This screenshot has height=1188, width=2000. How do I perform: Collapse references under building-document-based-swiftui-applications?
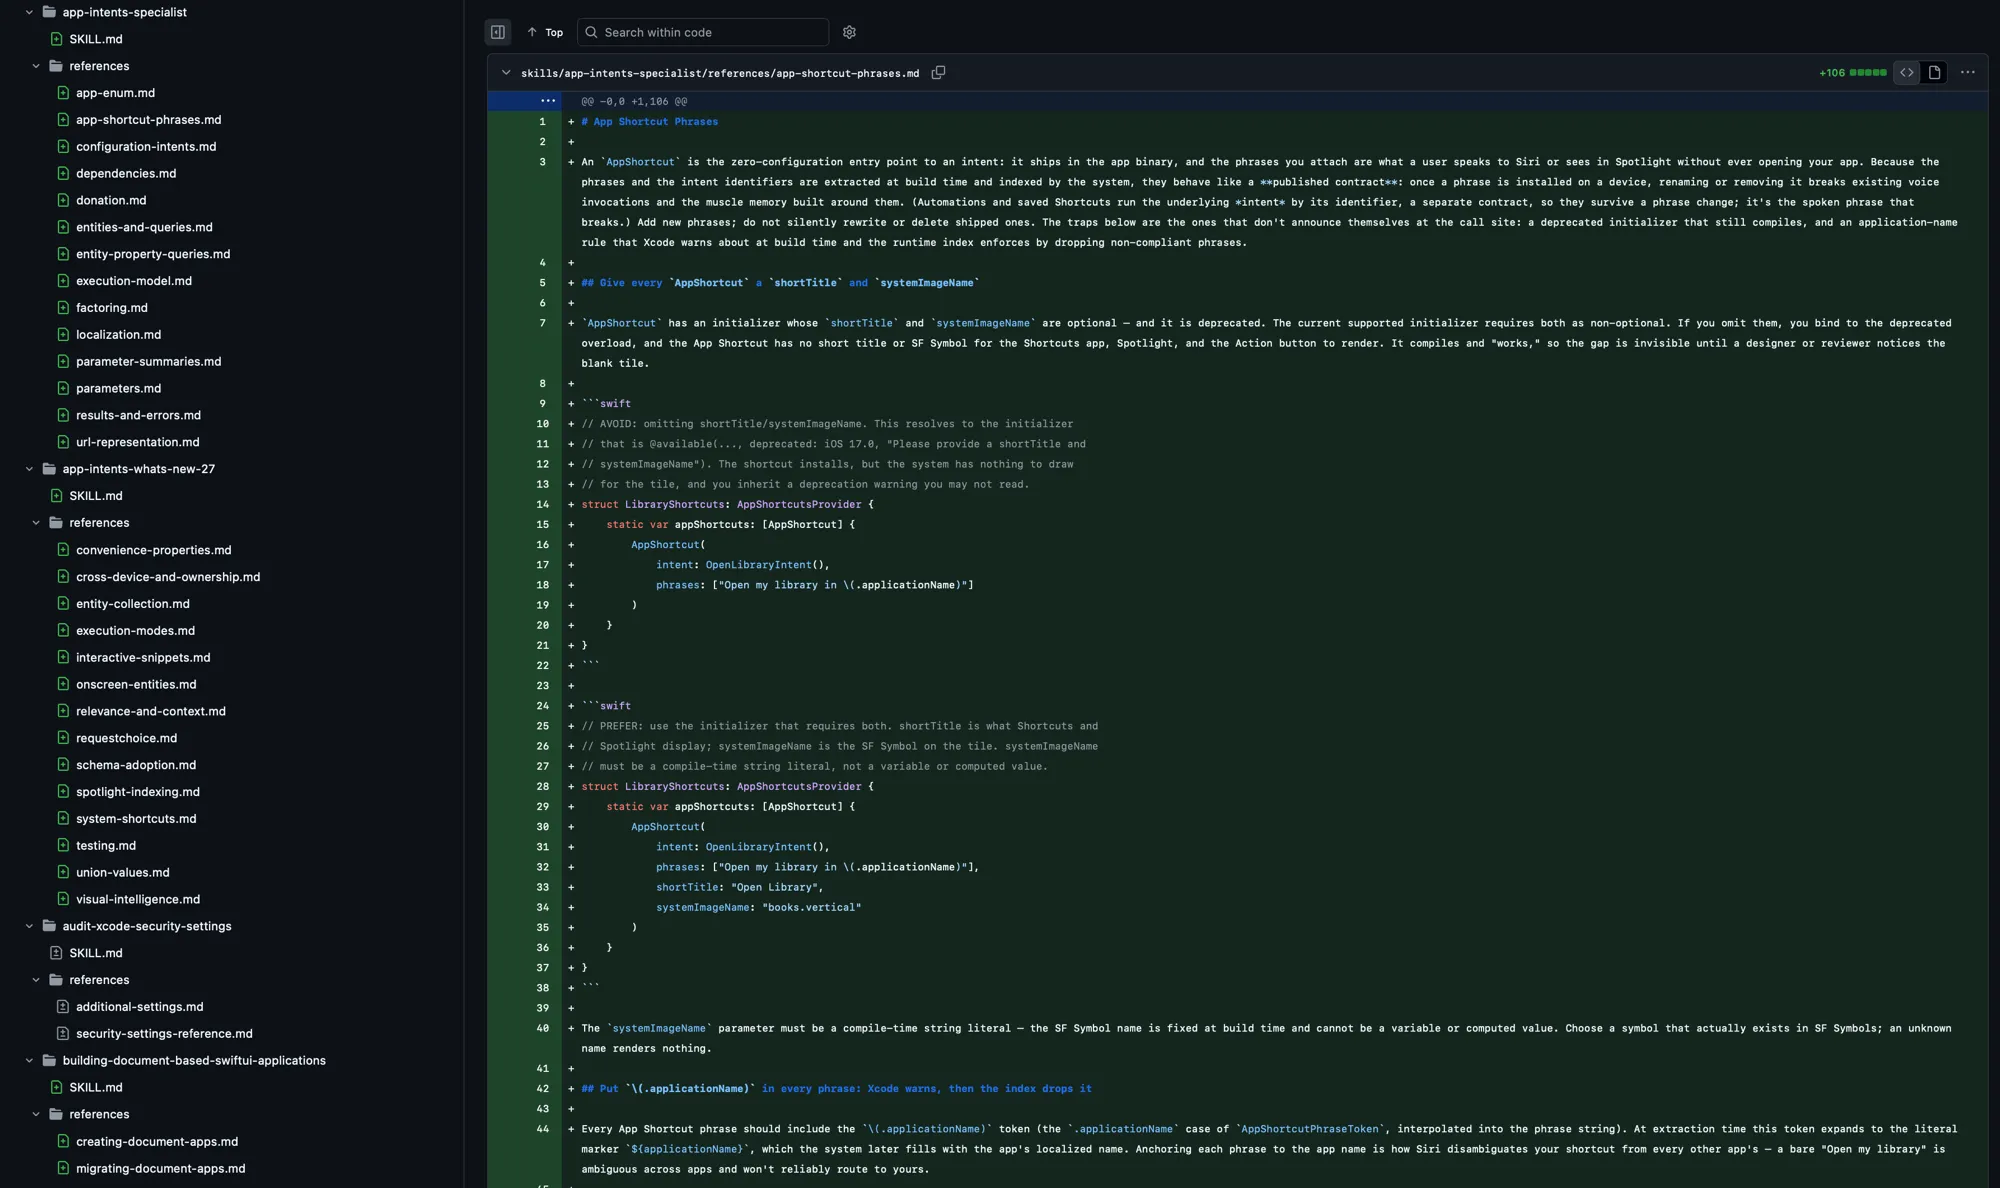36,1114
